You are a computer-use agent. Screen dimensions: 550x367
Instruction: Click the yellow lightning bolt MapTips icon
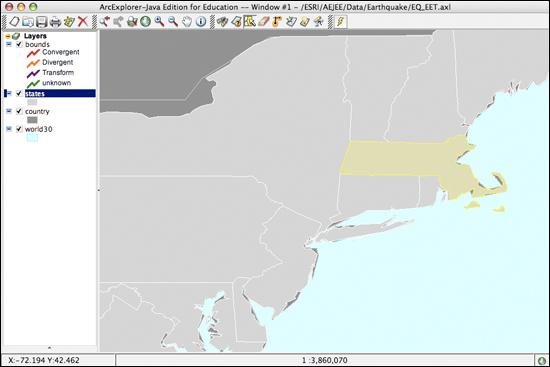[340, 22]
